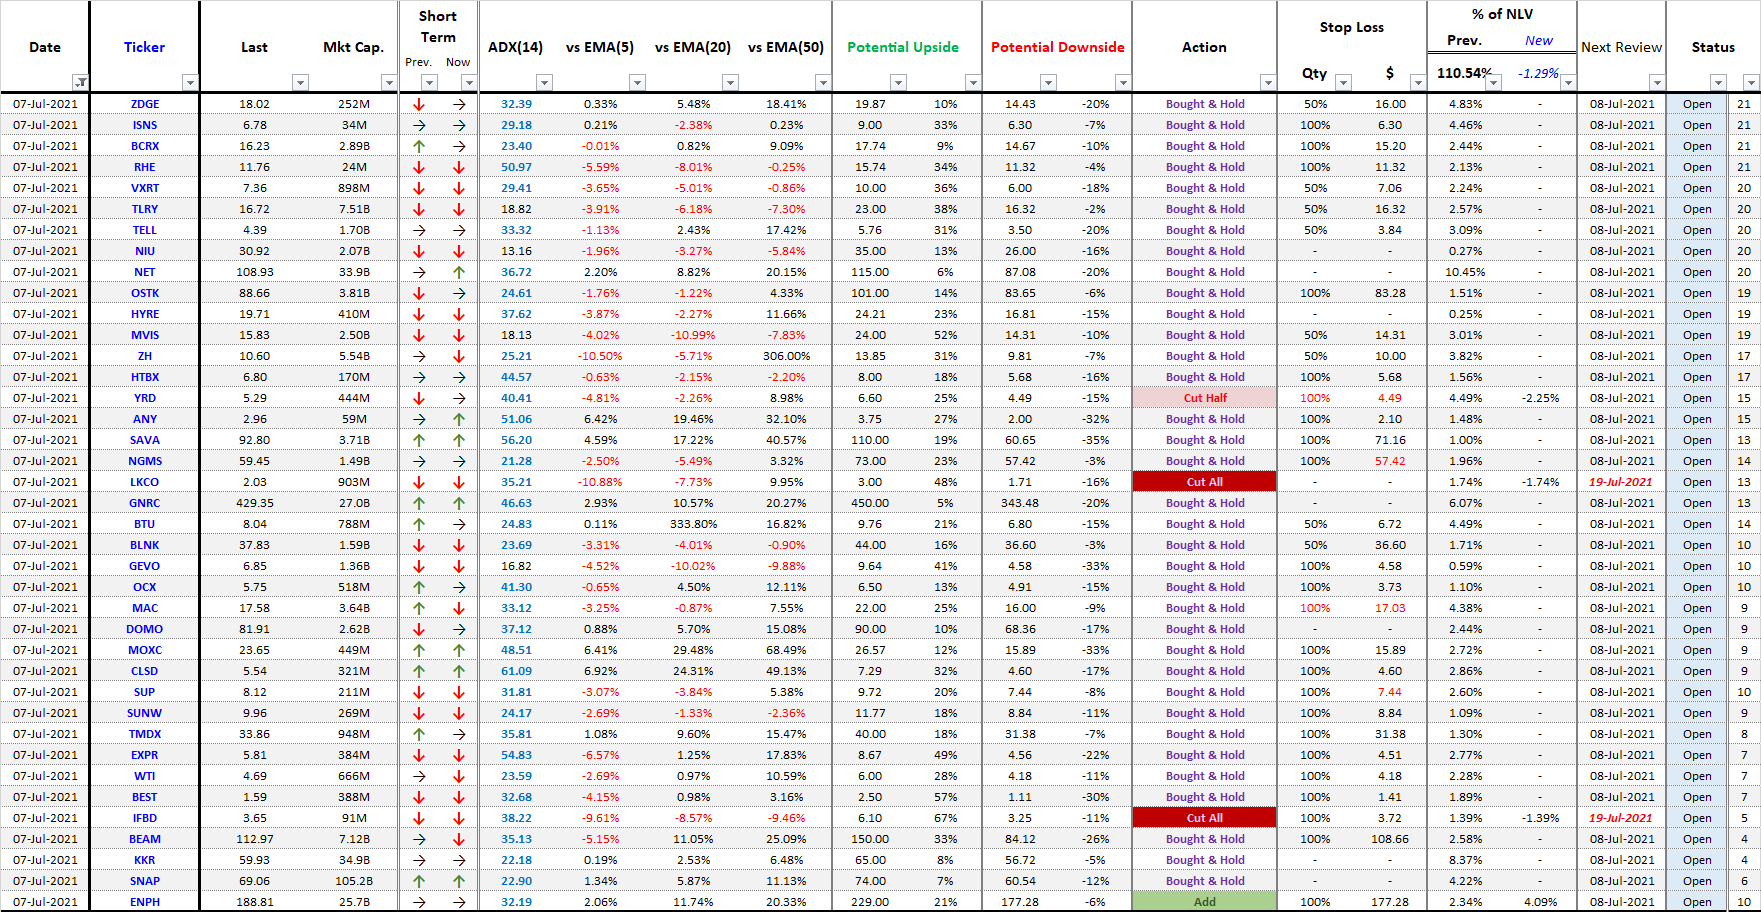1761x912 pixels.
Task: Select the 'Cut Half' action cell for YRD
Action: [1204, 398]
